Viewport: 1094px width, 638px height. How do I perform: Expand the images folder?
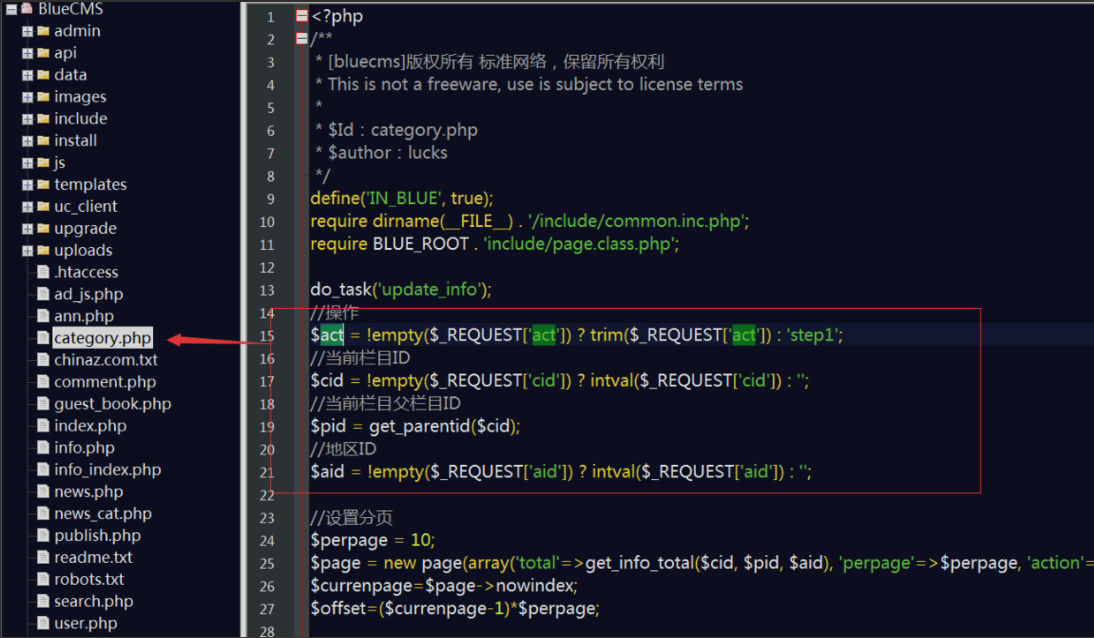tap(27, 97)
